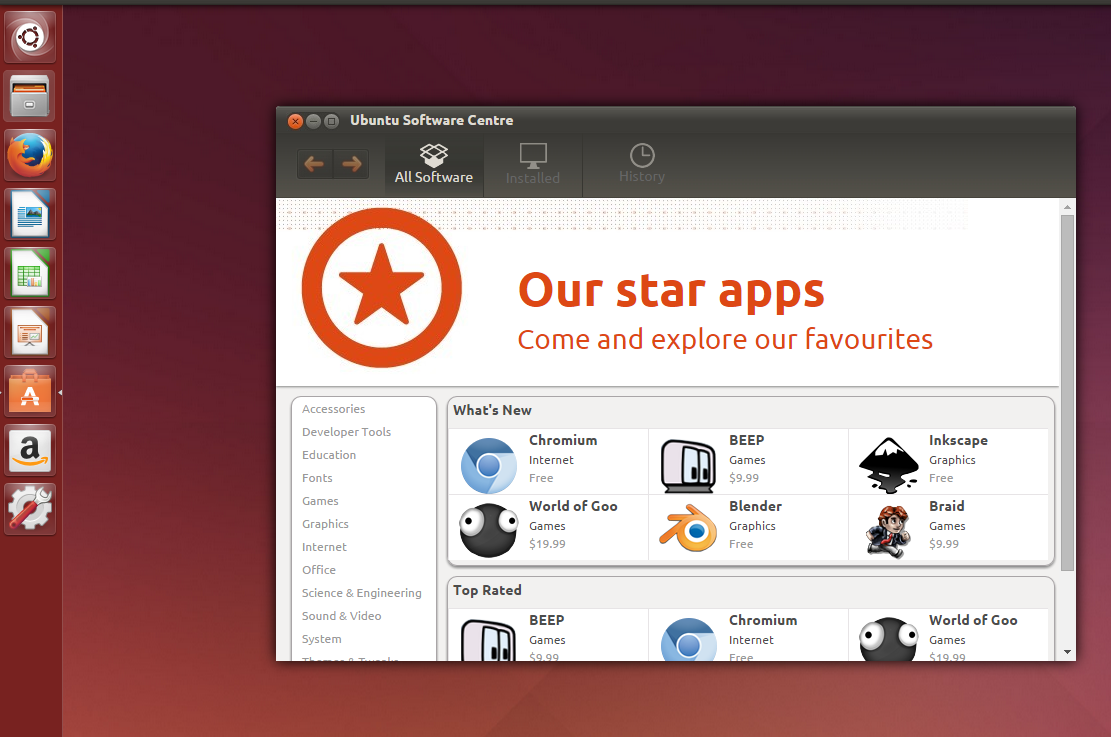Maximize the Software Centre window
The image size is (1111, 737).
coord(331,121)
